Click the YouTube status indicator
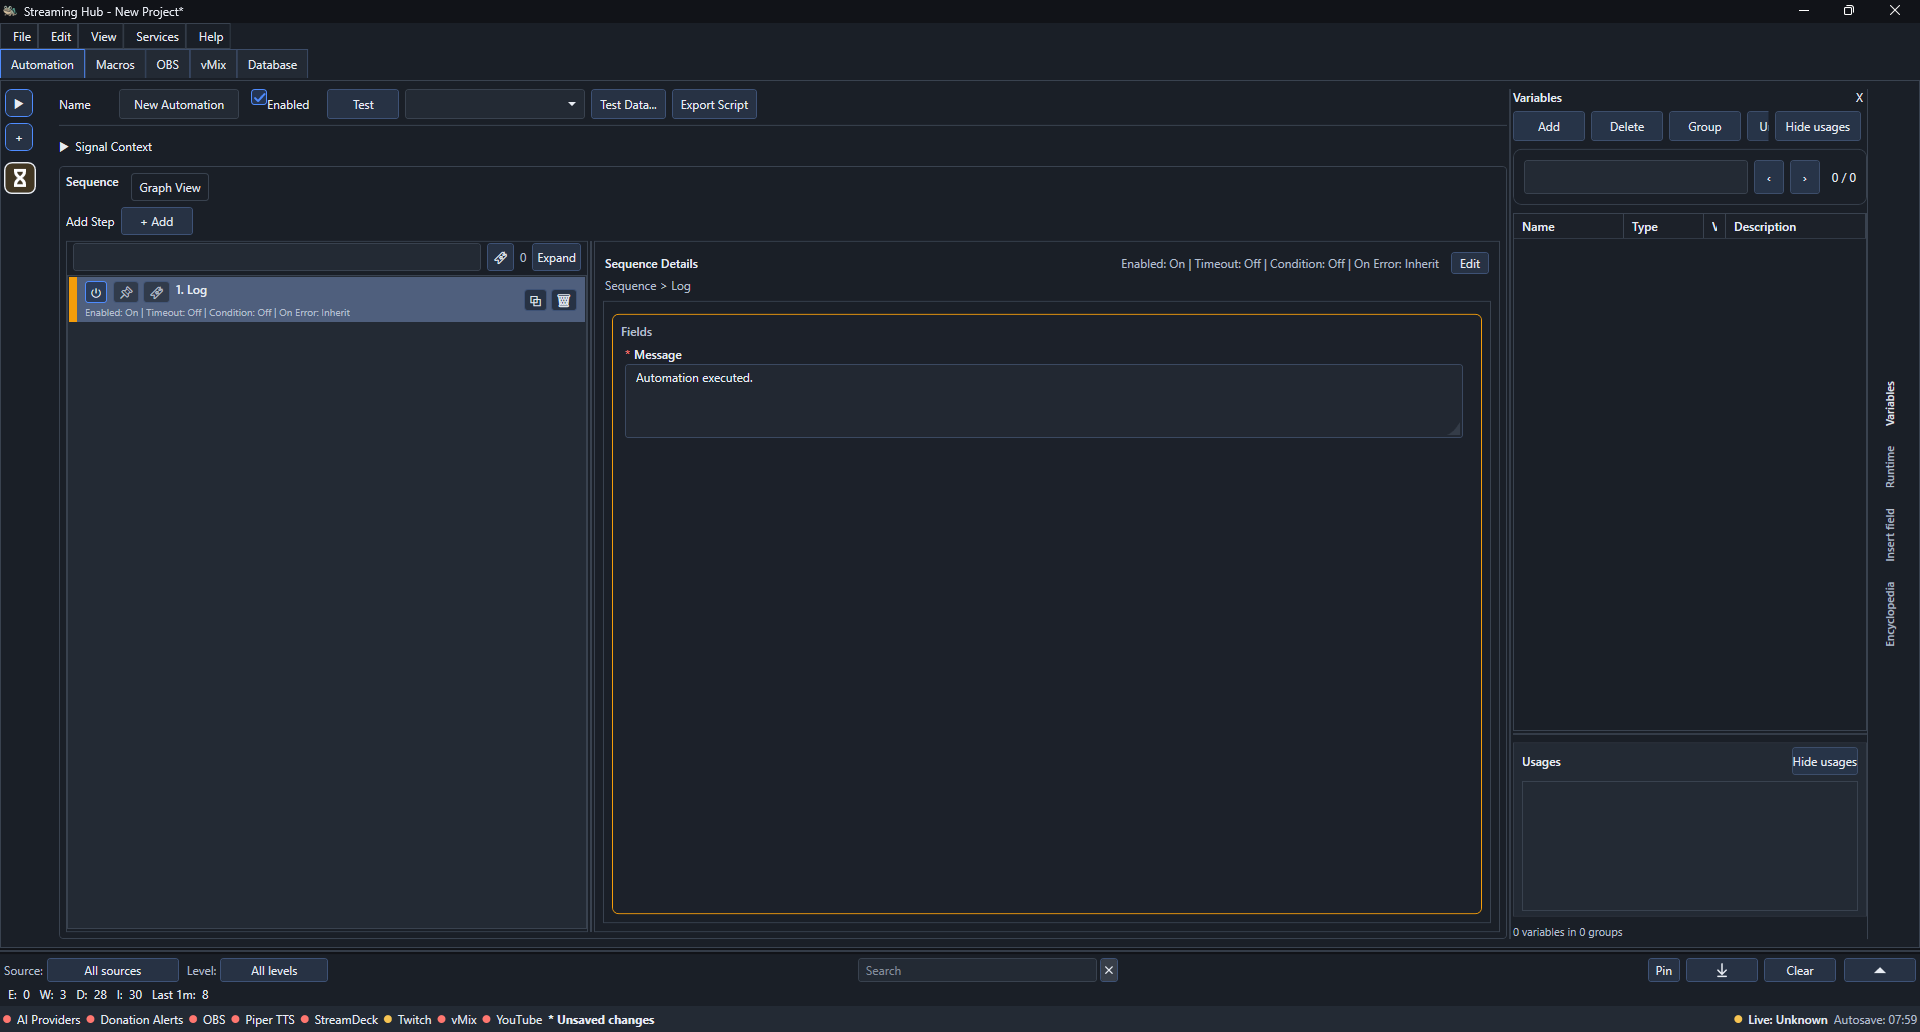The image size is (1920, 1032). [513, 1020]
